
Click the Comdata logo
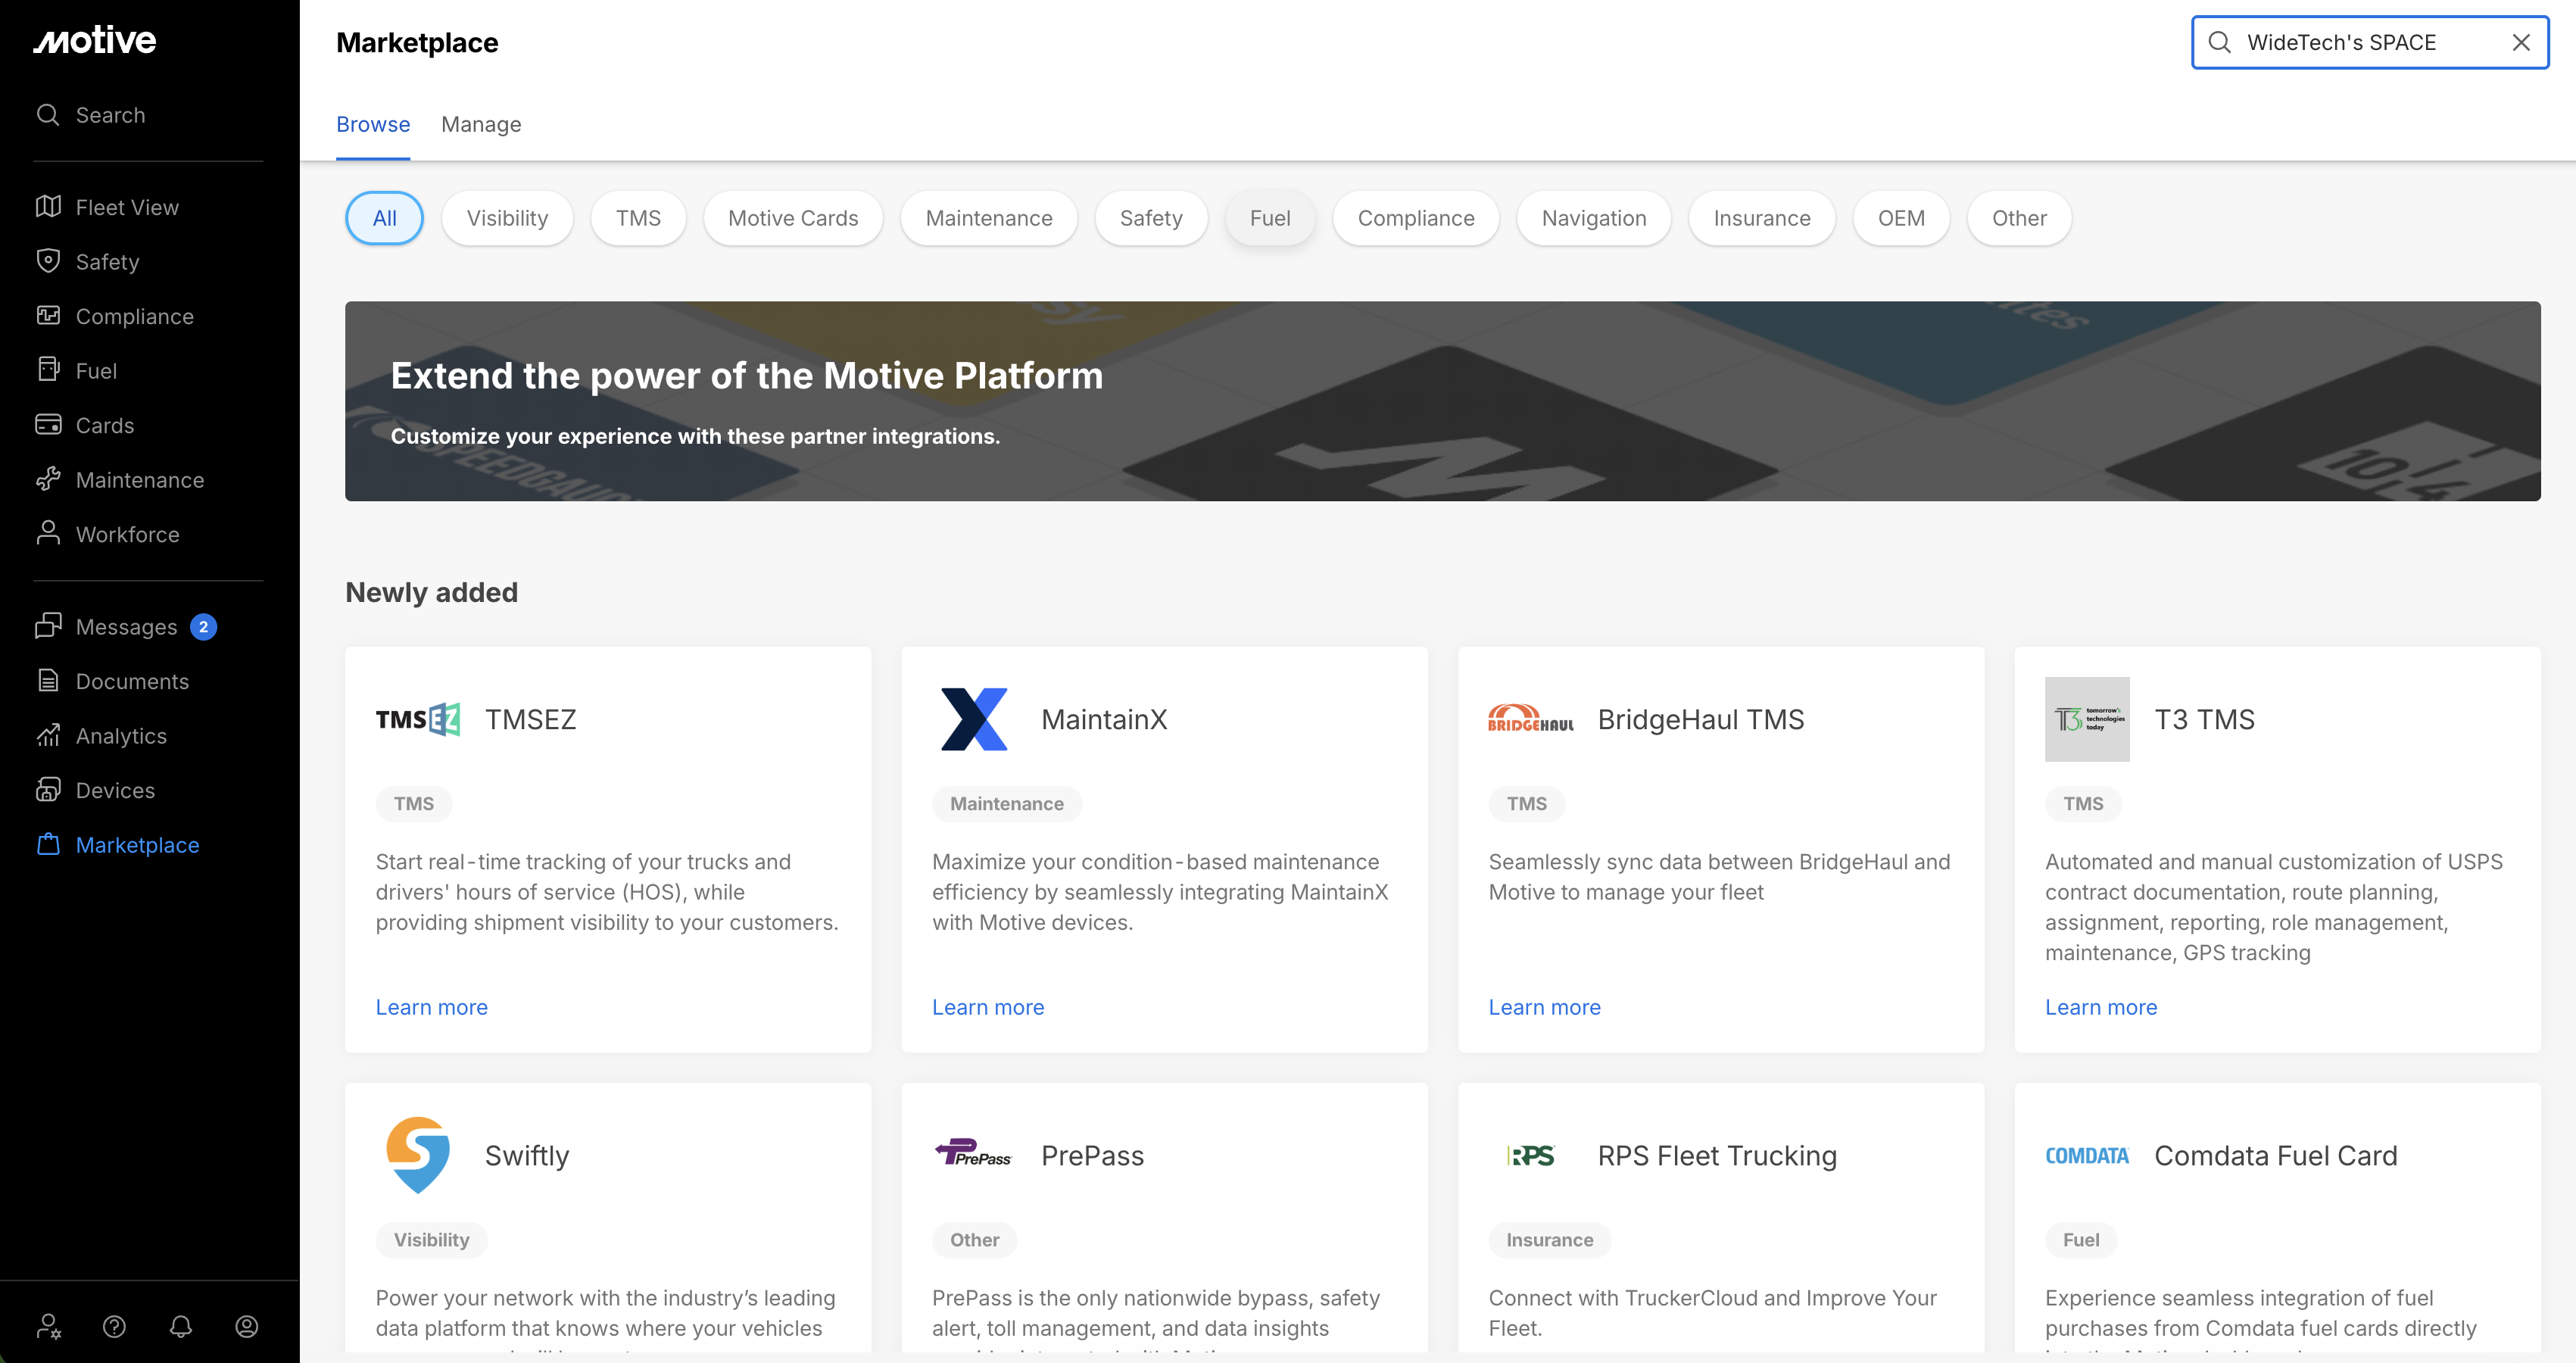(2087, 1155)
